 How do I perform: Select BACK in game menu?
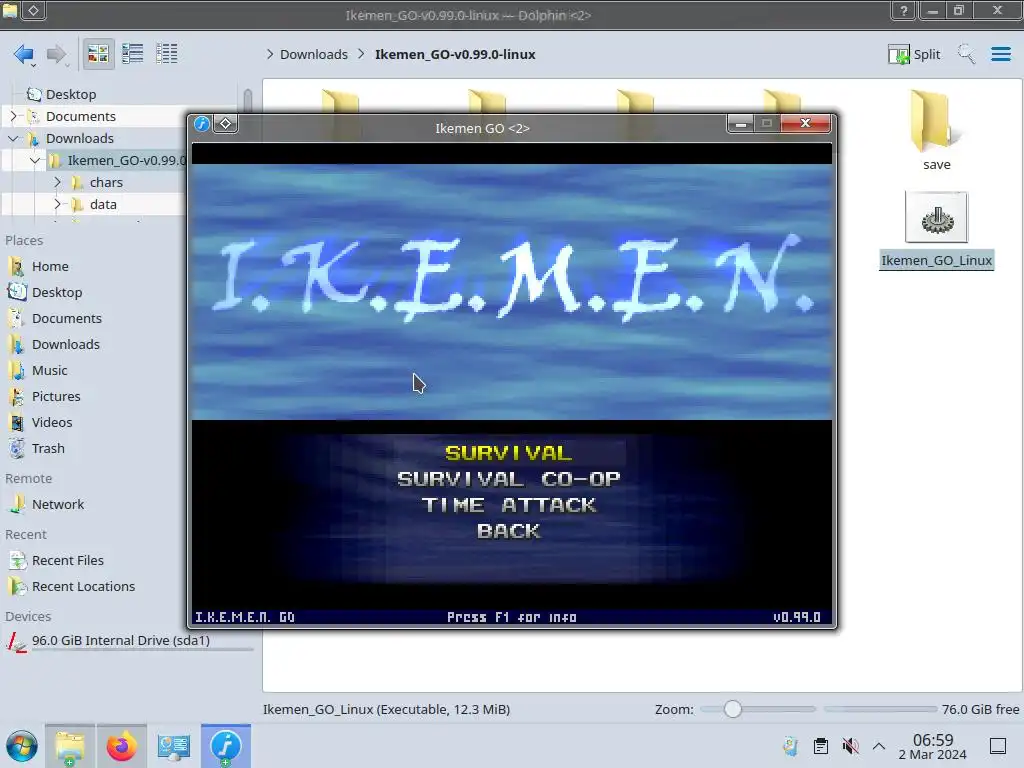pos(509,531)
